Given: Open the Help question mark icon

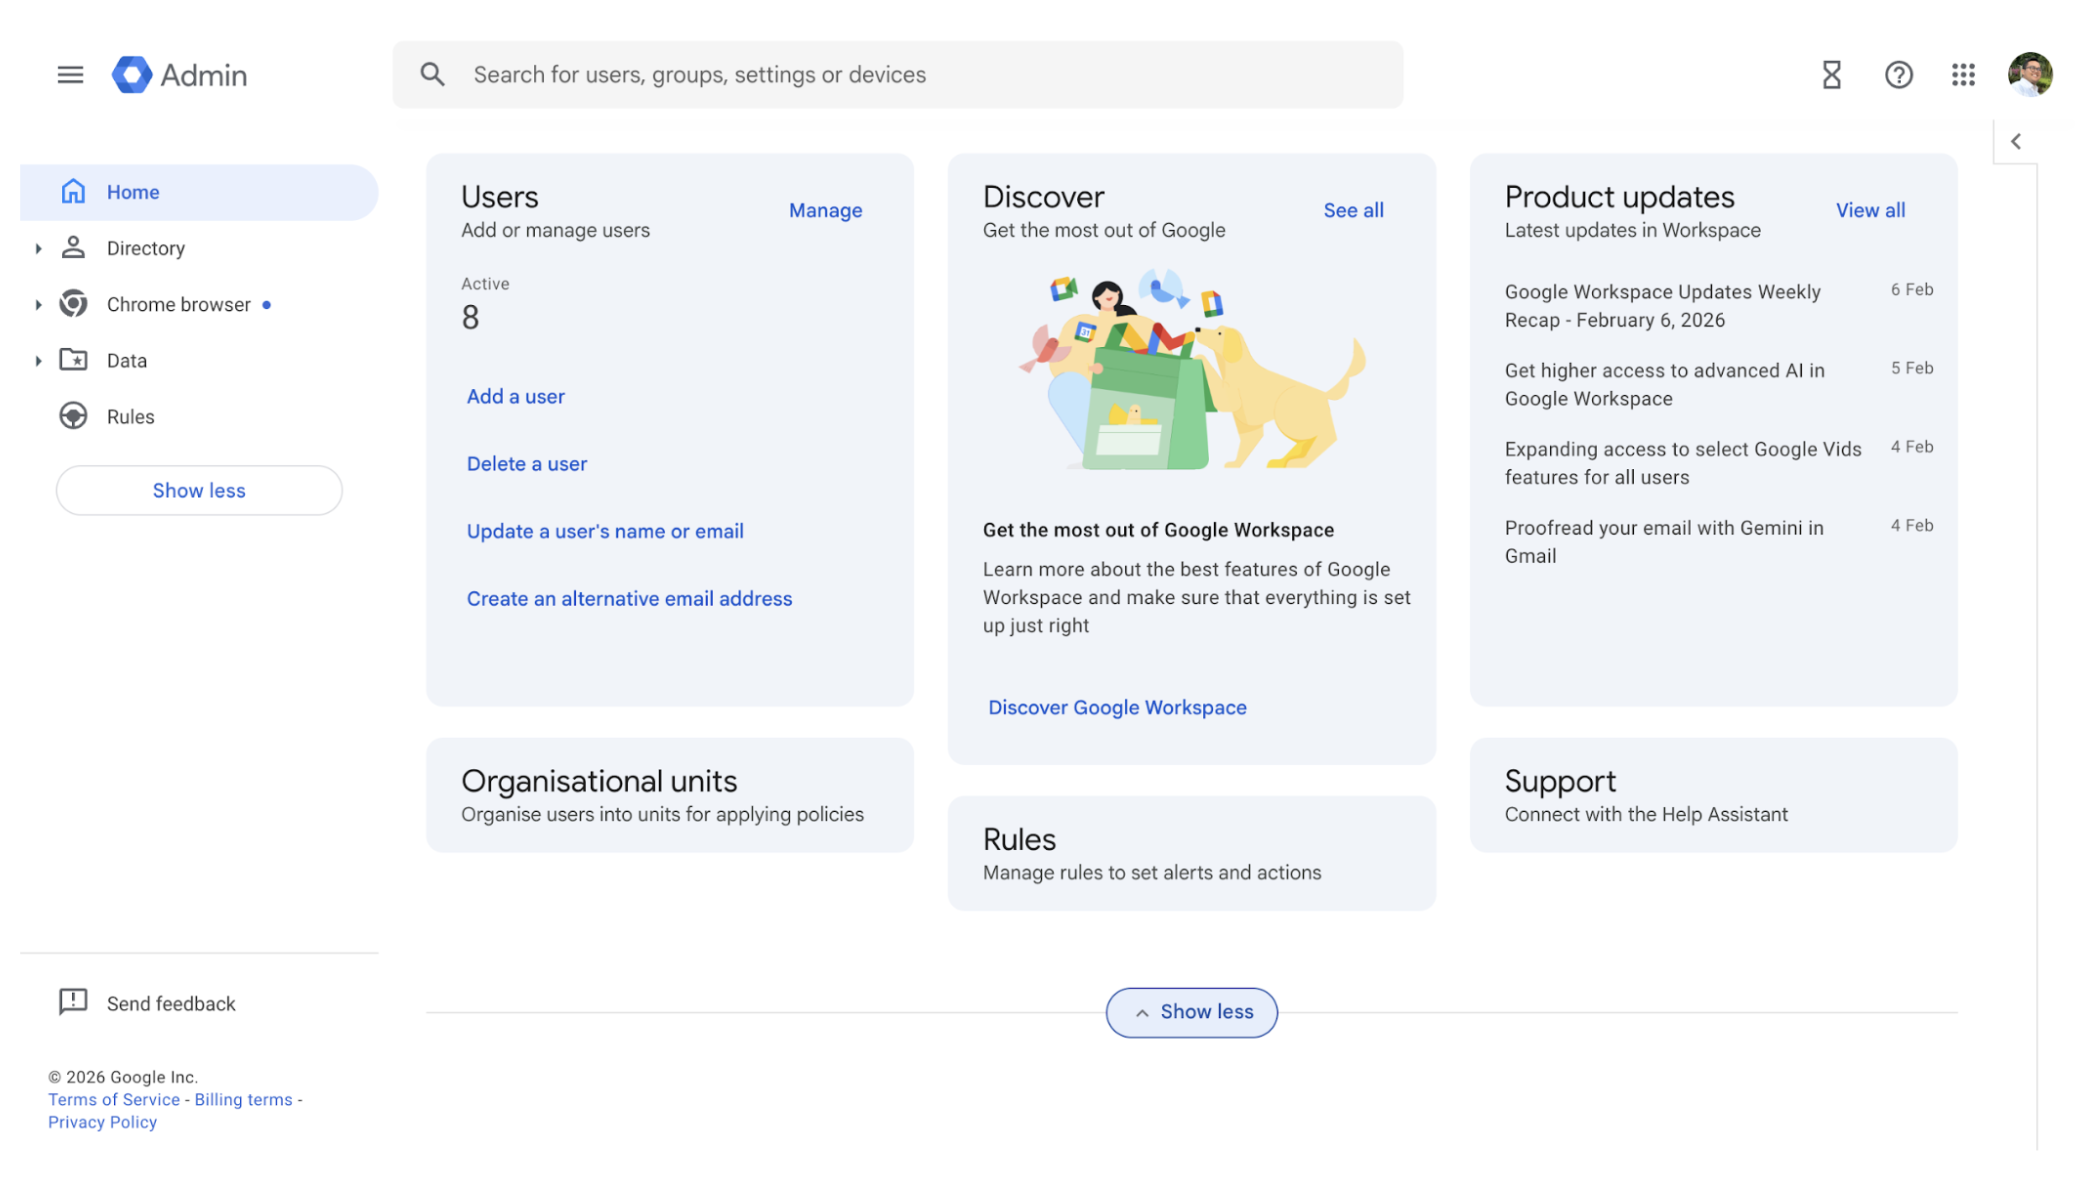Looking at the screenshot, I should click(x=1898, y=75).
